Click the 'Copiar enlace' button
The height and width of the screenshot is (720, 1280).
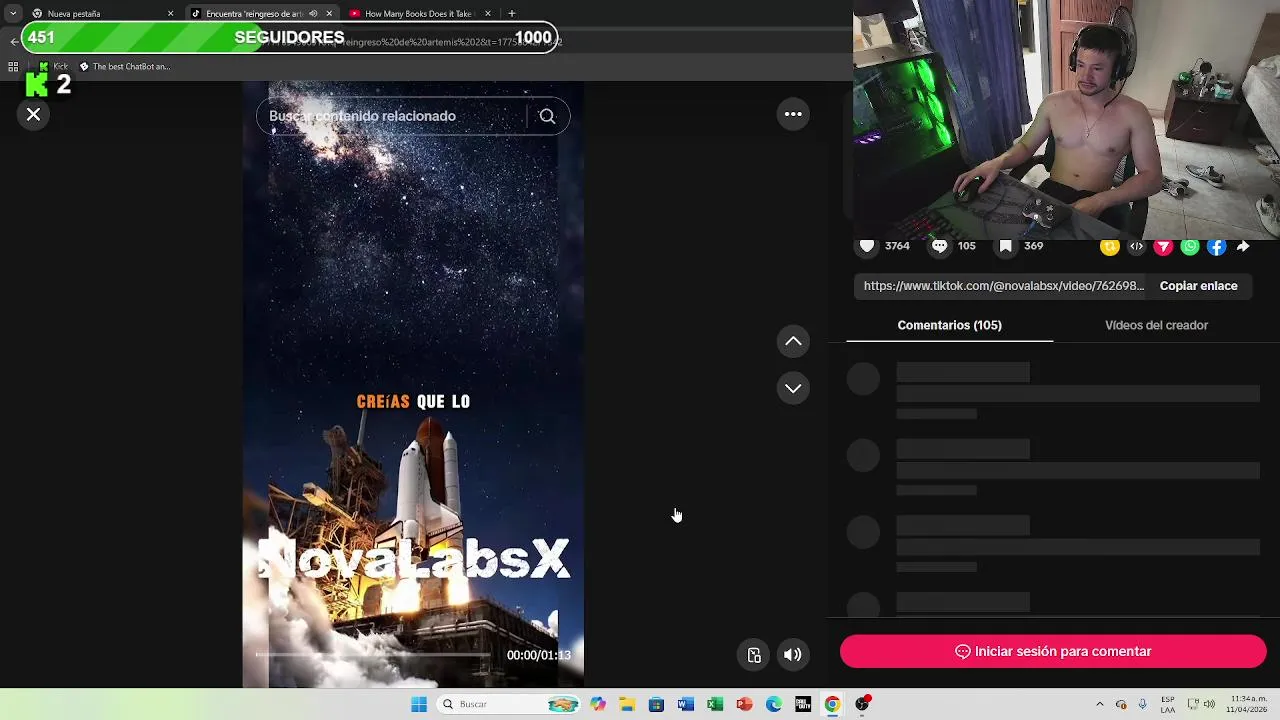coord(1198,286)
